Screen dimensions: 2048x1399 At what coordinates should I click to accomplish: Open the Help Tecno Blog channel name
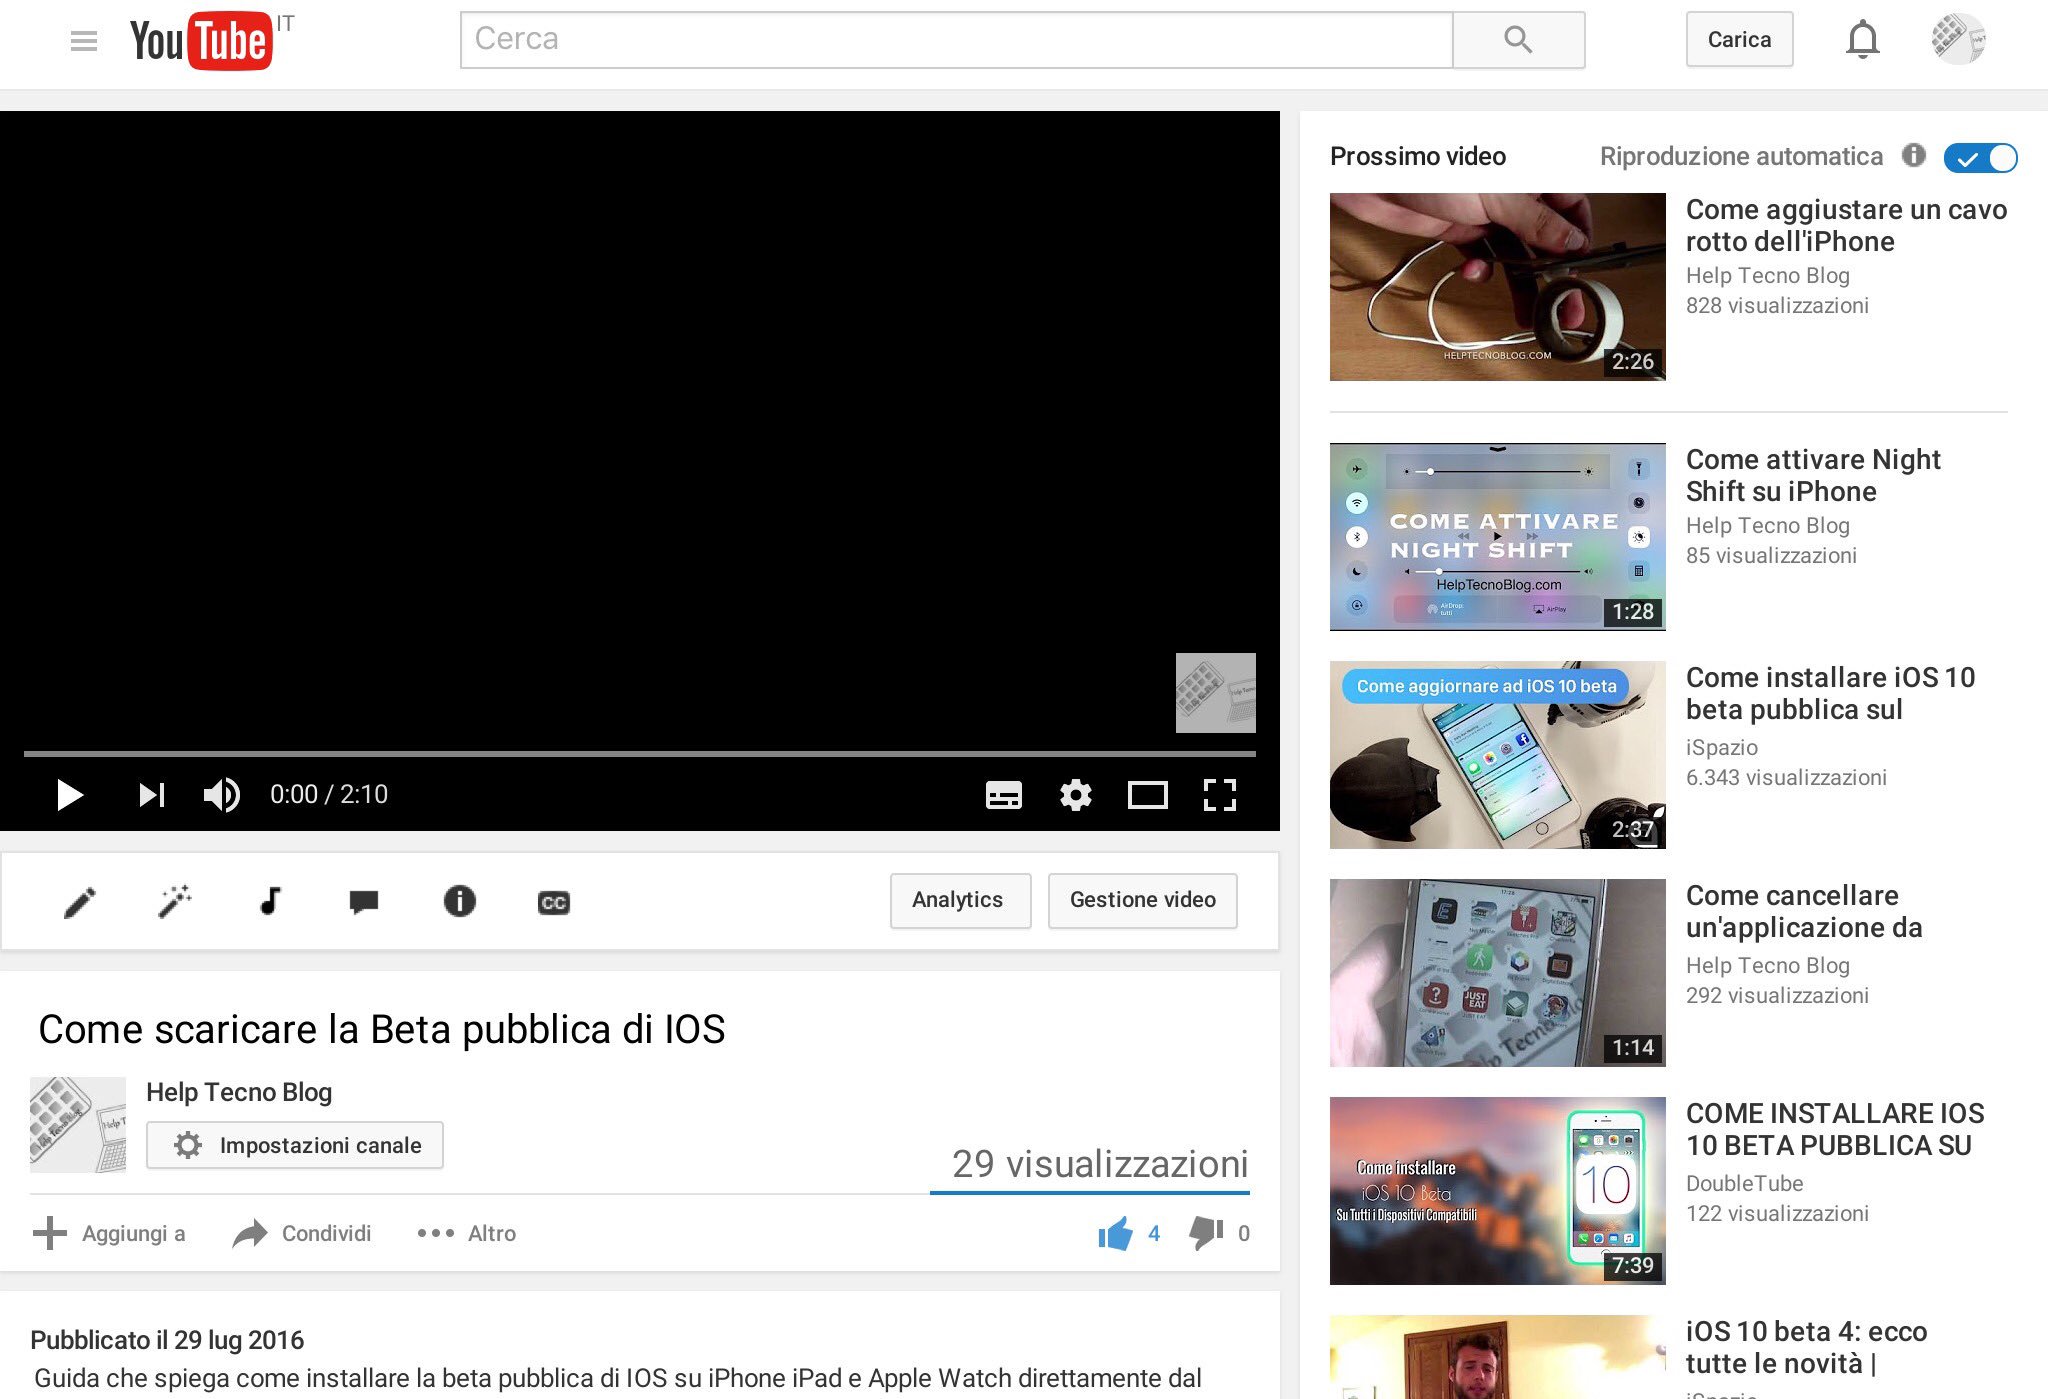coord(239,1092)
